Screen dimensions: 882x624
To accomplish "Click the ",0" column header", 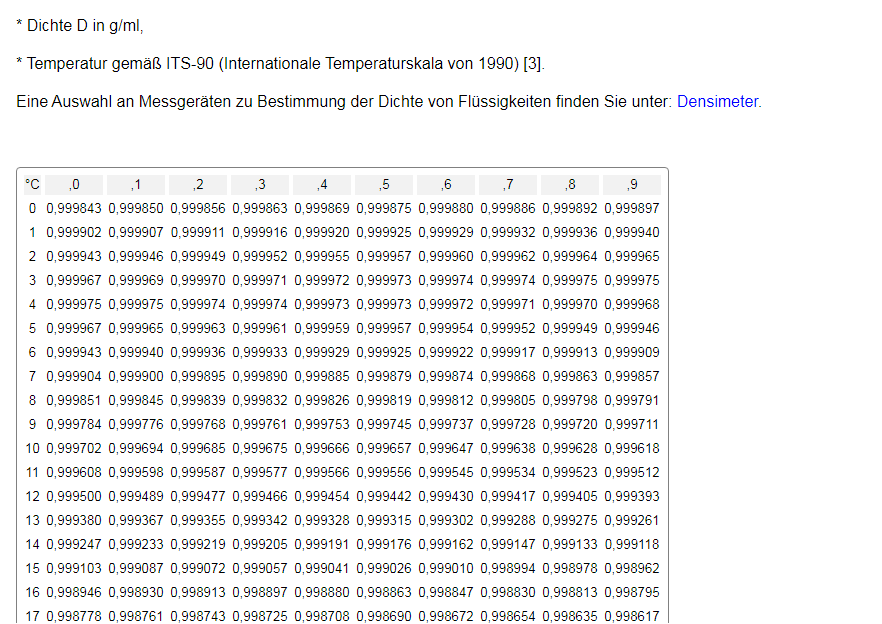I will coord(74,184).
